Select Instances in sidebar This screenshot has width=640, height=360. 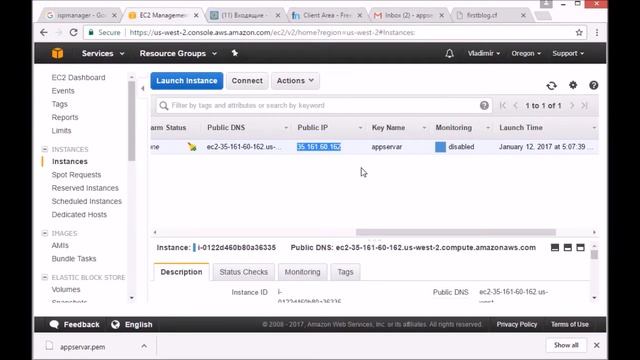click(70, 162)
